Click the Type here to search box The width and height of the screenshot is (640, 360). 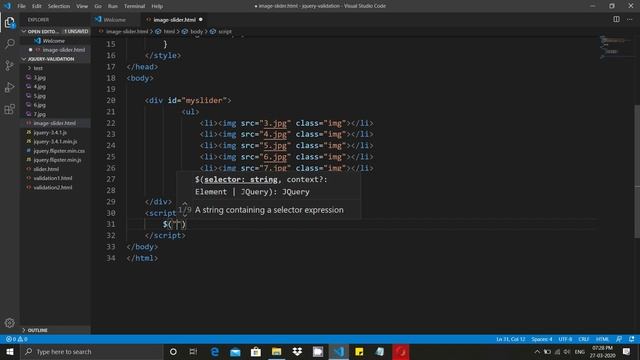point(91,351)
